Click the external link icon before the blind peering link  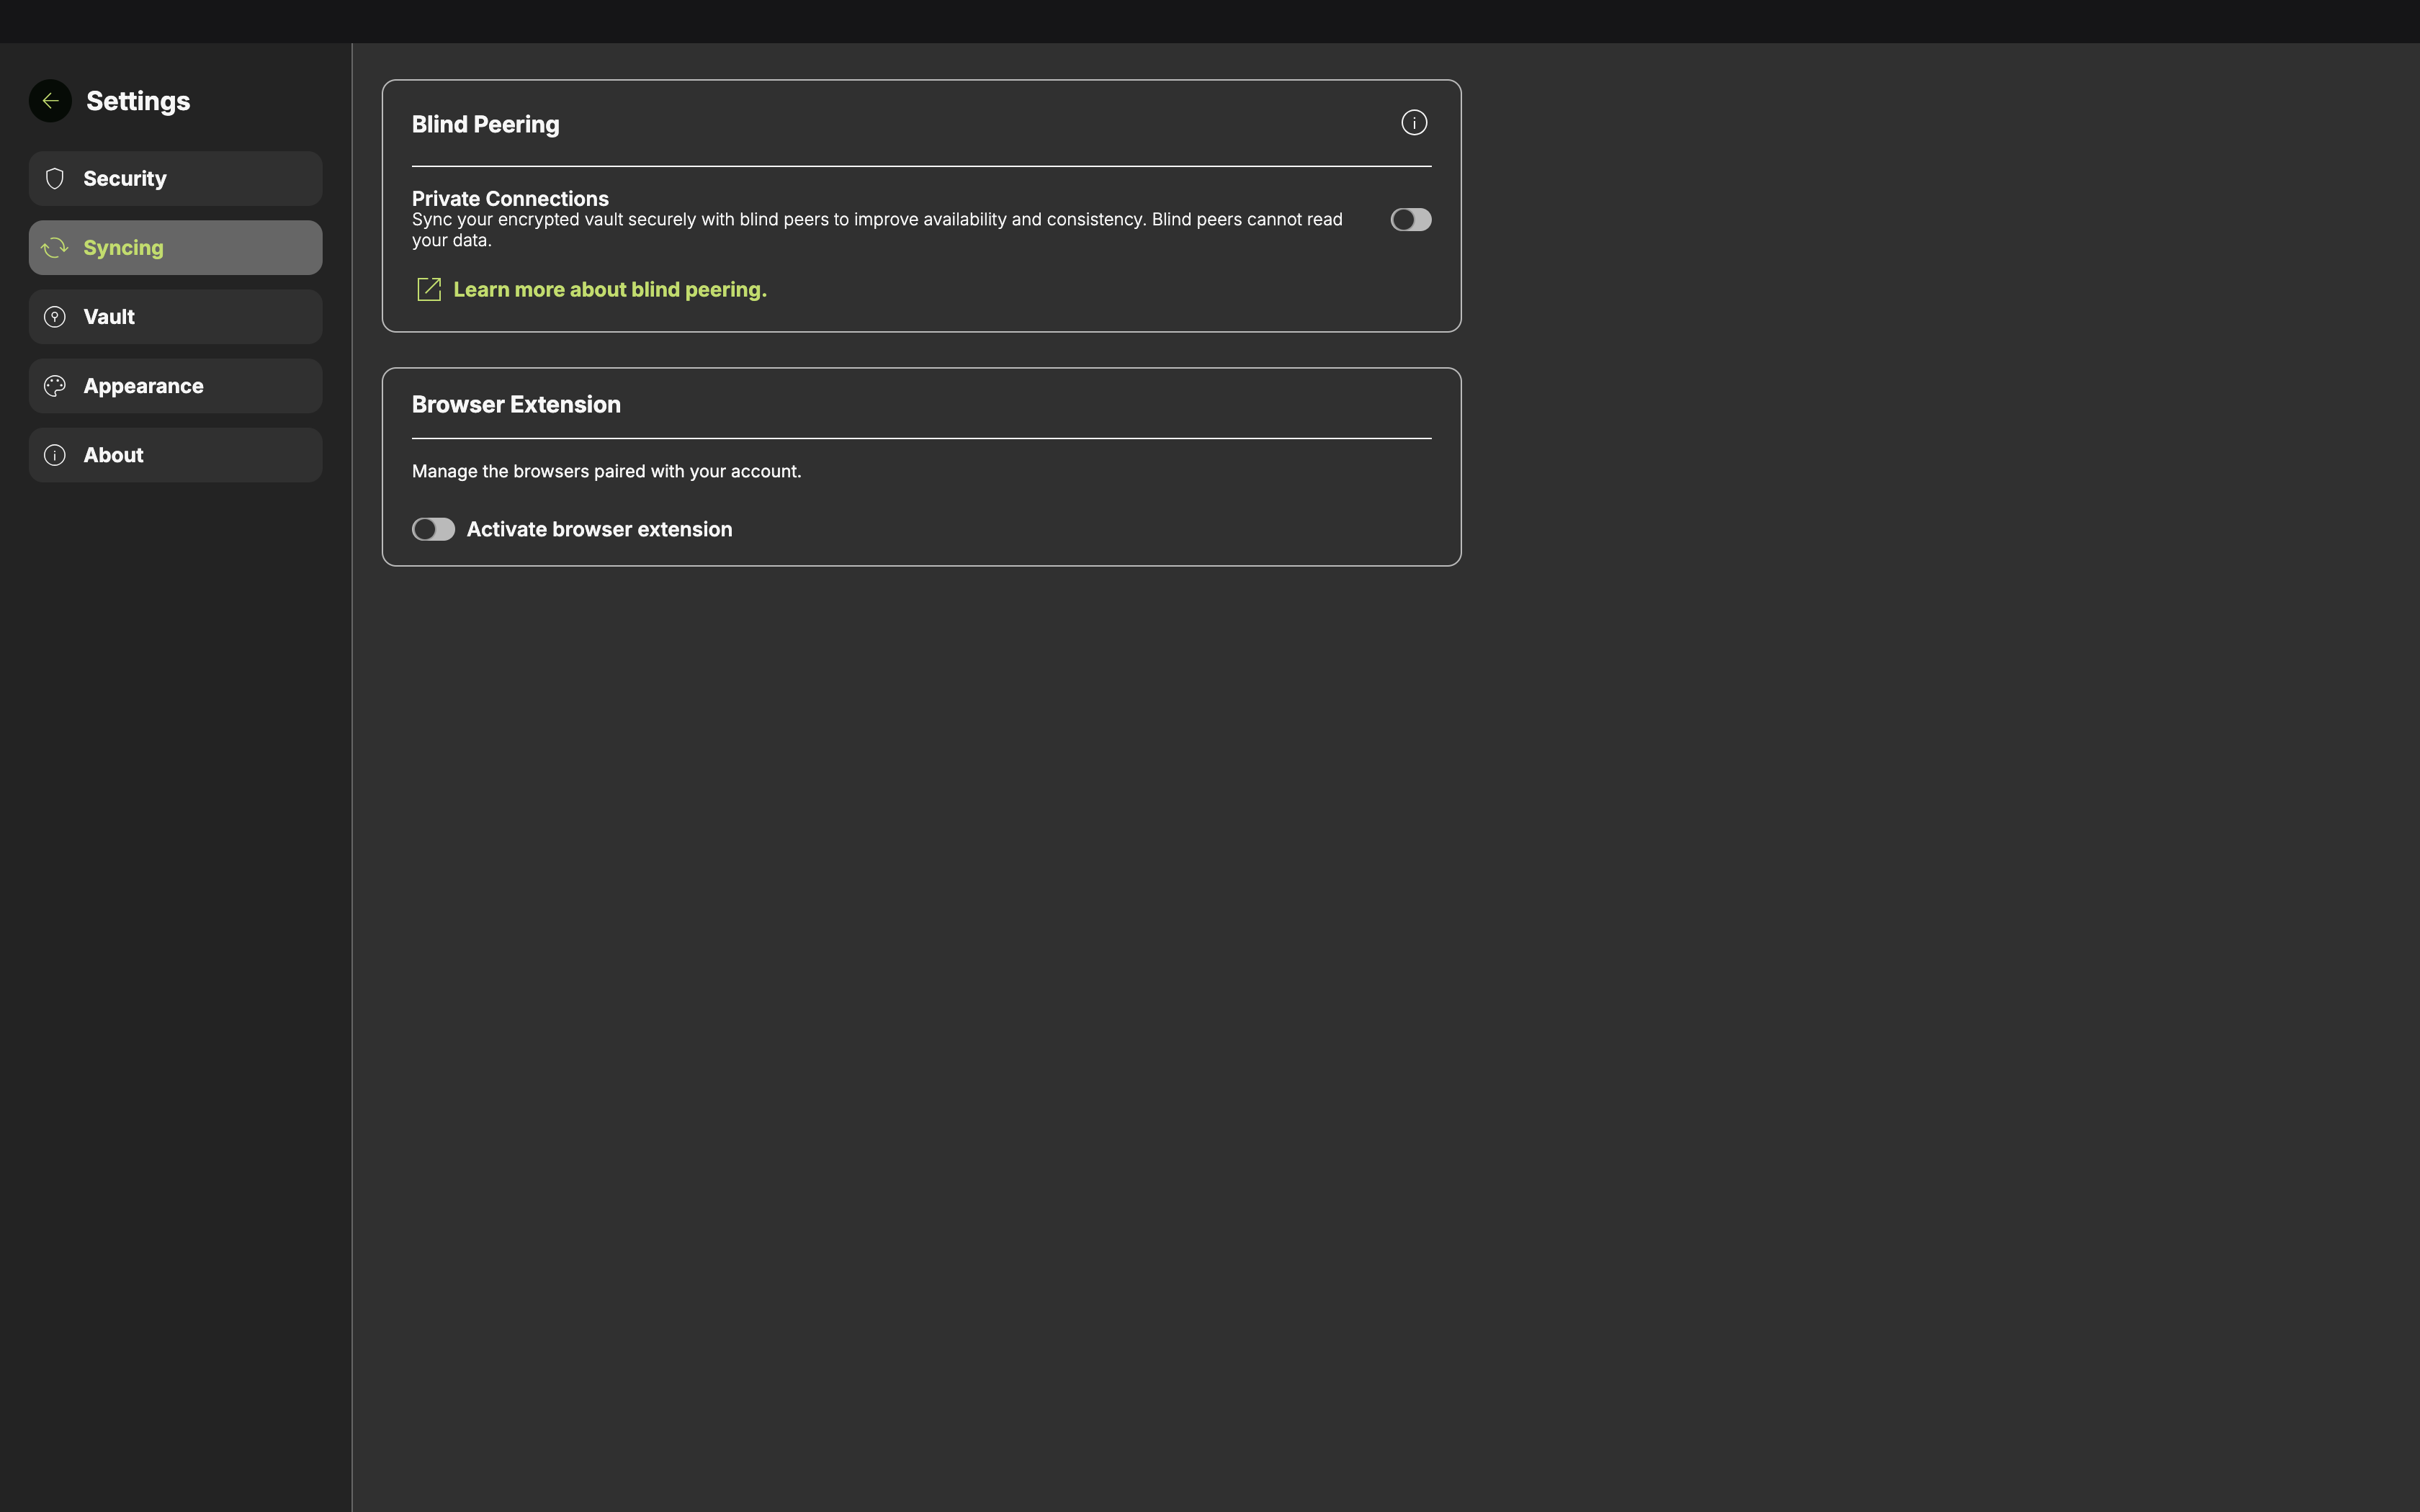429,288
